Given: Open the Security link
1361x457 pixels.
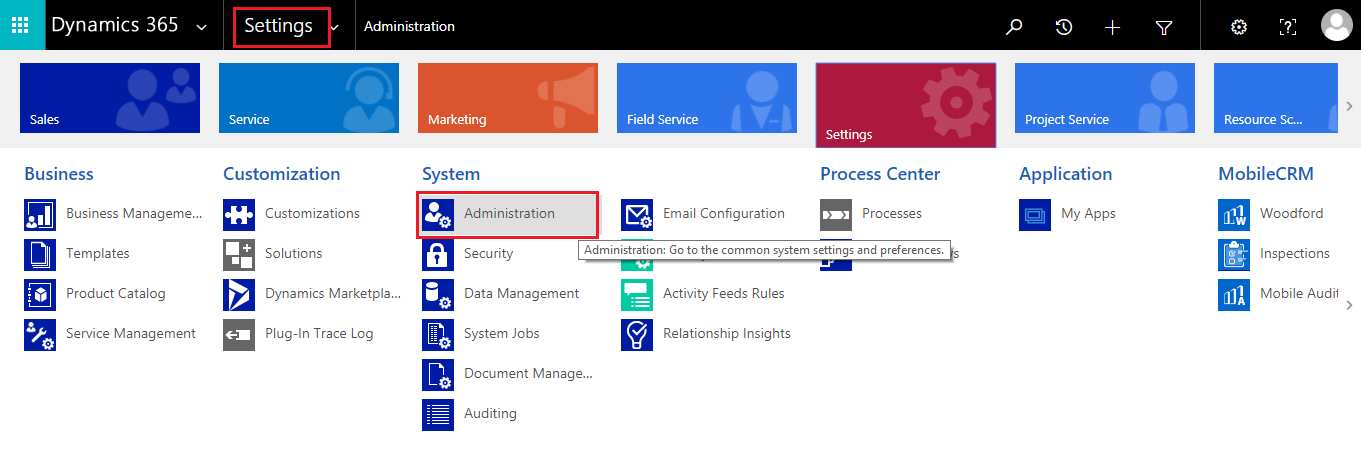Looking at the screenshot, I should click(x=489, y=254).
